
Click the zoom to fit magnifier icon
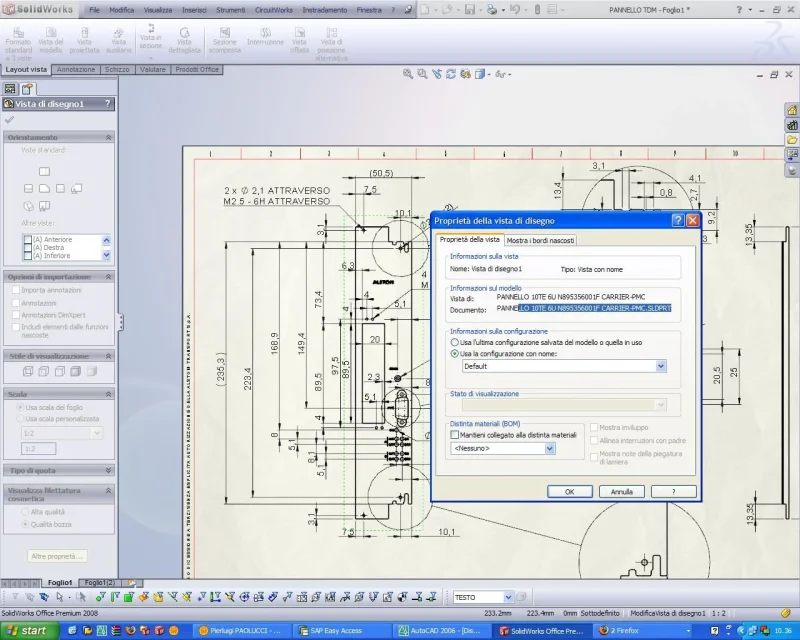tap(408, 74)
